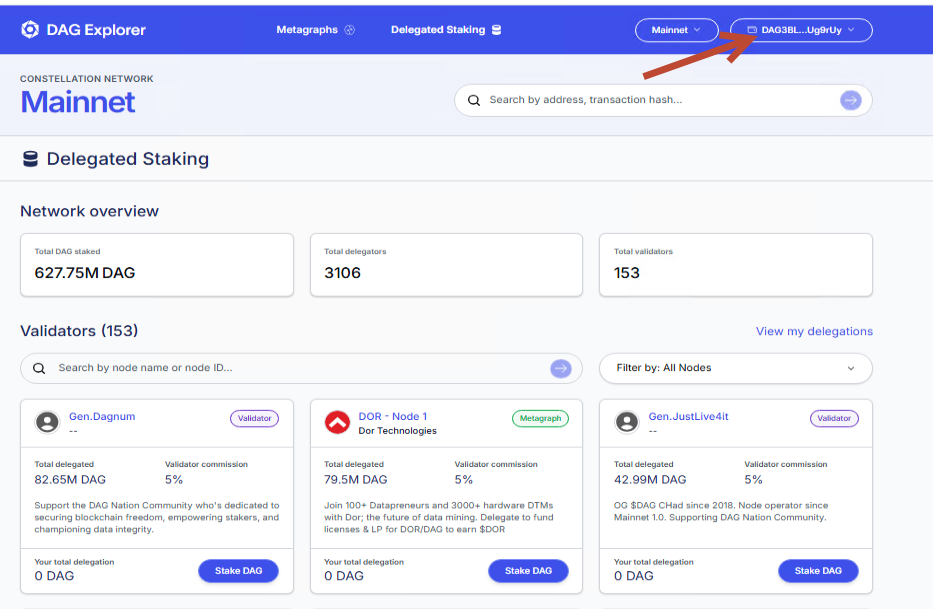Focus the address or transaction hash search field
Screen dimensions: 933x609
pyautogui.click(x=663, y=100)
